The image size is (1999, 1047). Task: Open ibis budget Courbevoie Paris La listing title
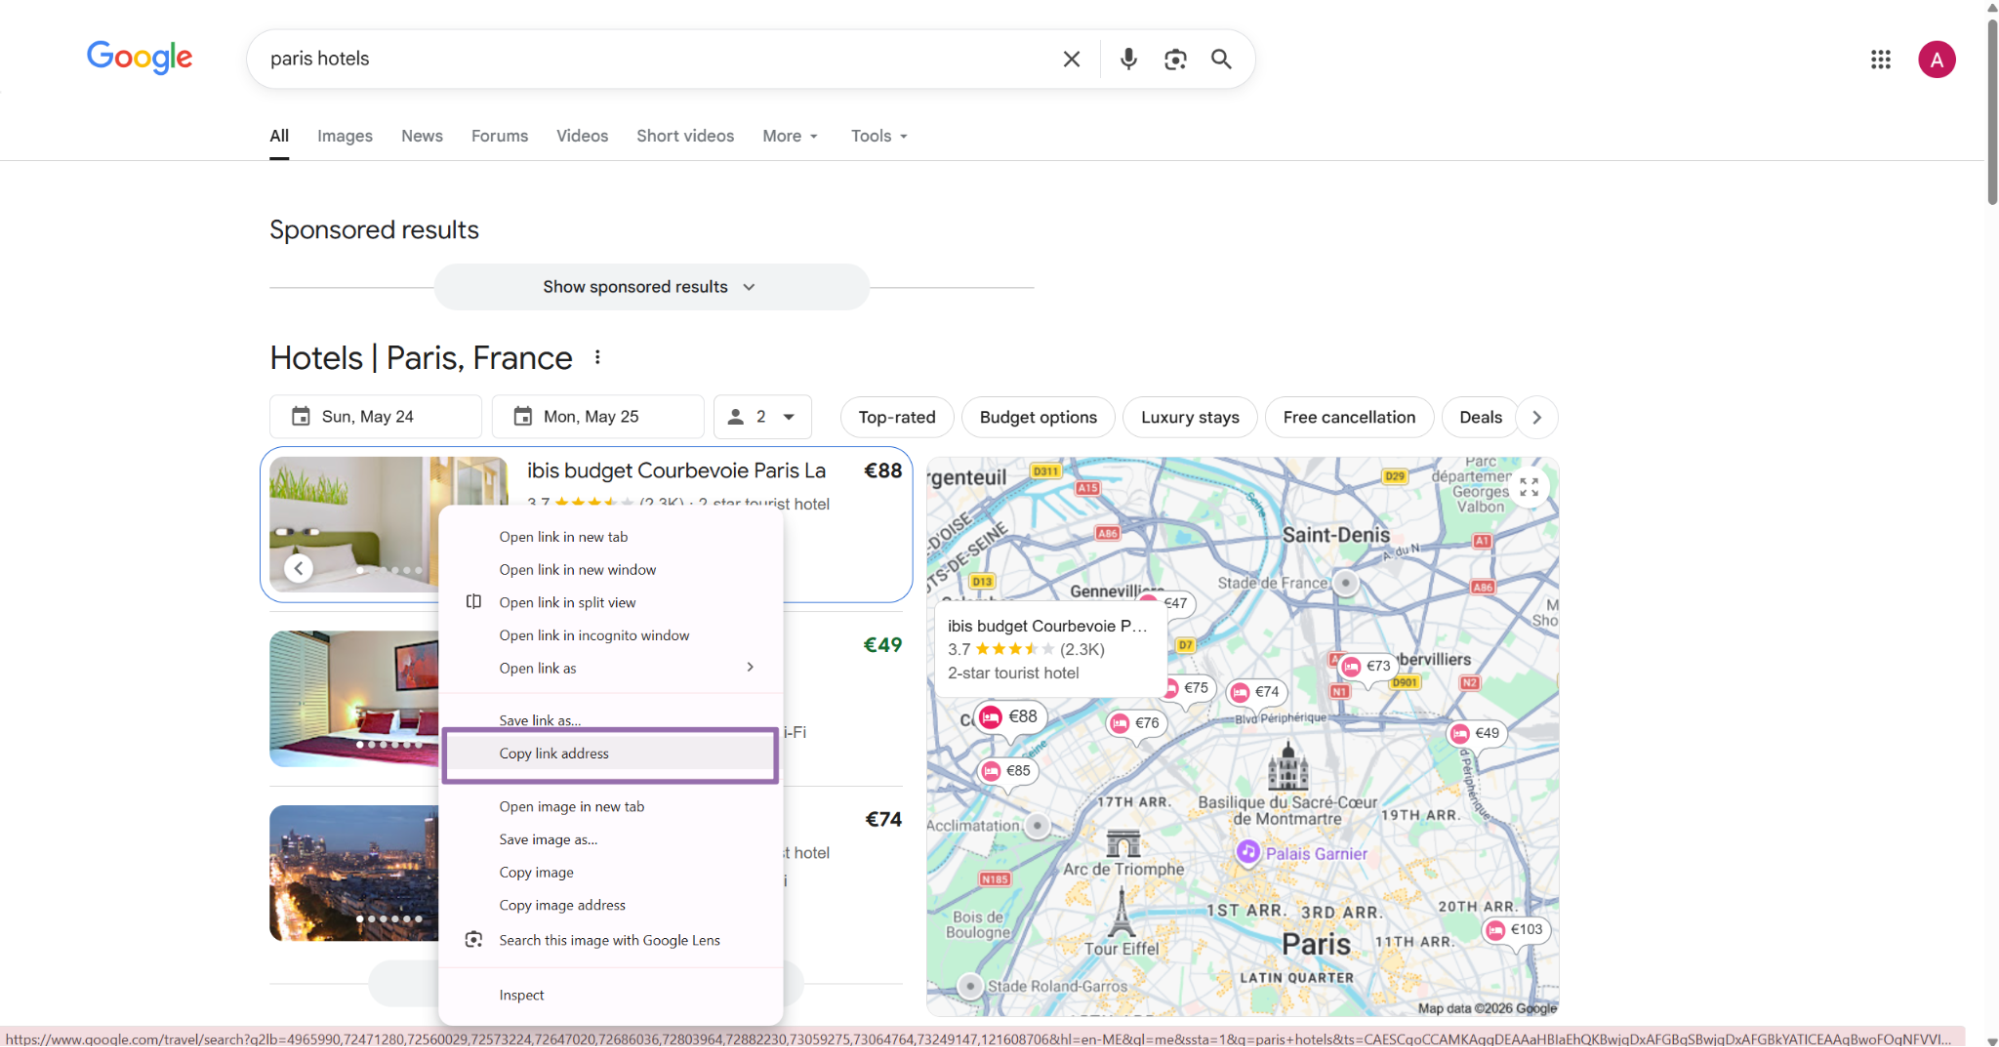click(x=676, y=471)
